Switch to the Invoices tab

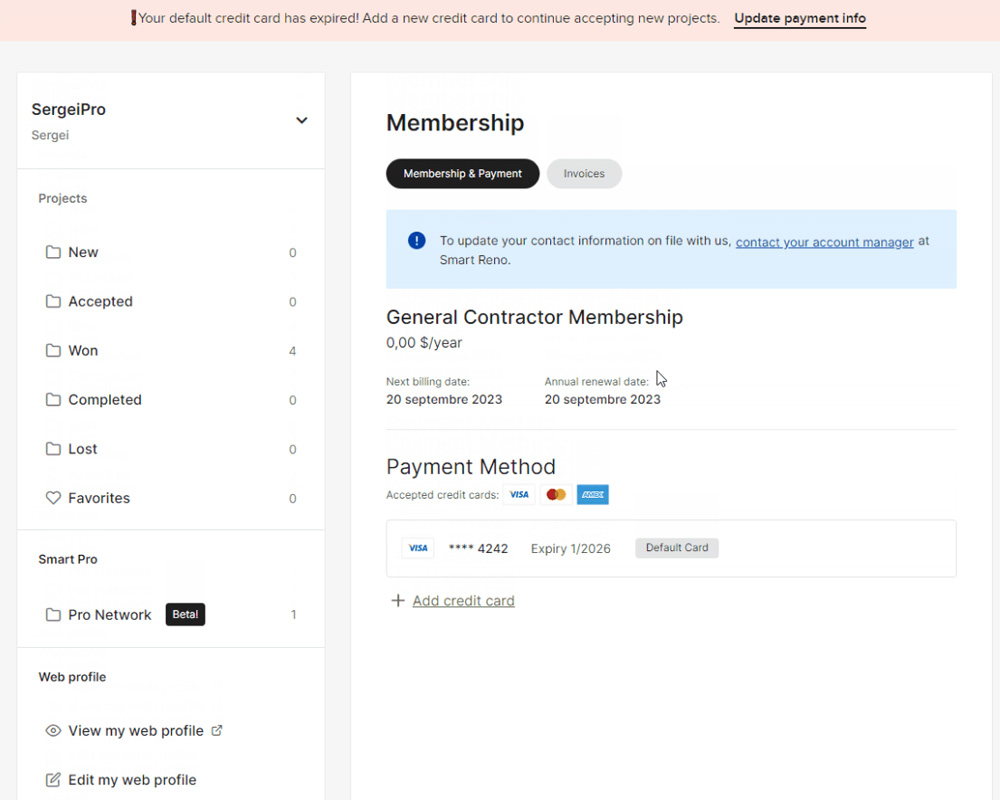pos(584,174)
